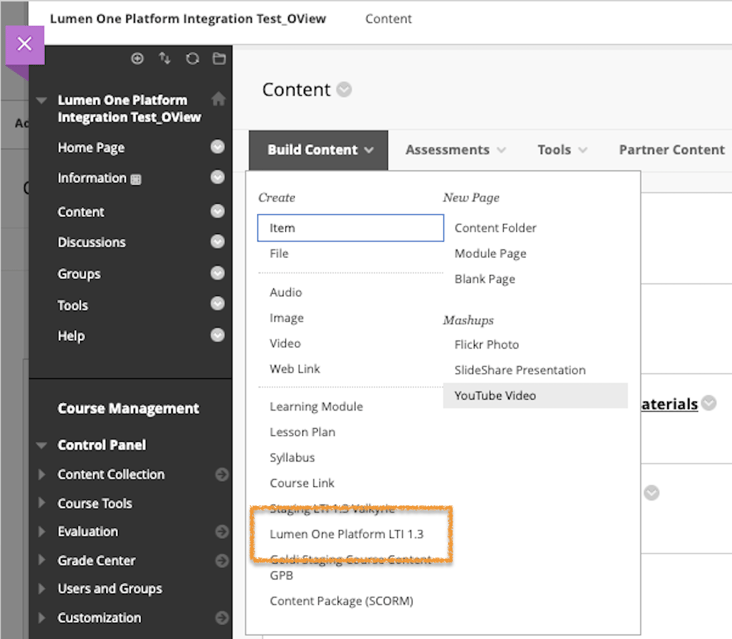
Task: Expand the Evaluation section
Action: 41,532
